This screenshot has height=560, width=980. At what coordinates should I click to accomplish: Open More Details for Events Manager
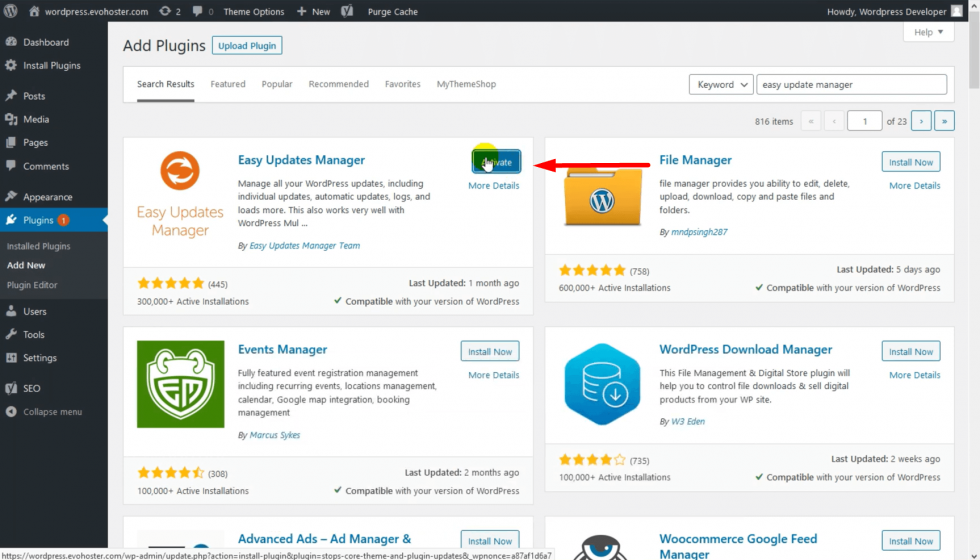pyautogui.click(x=494, y=375)
